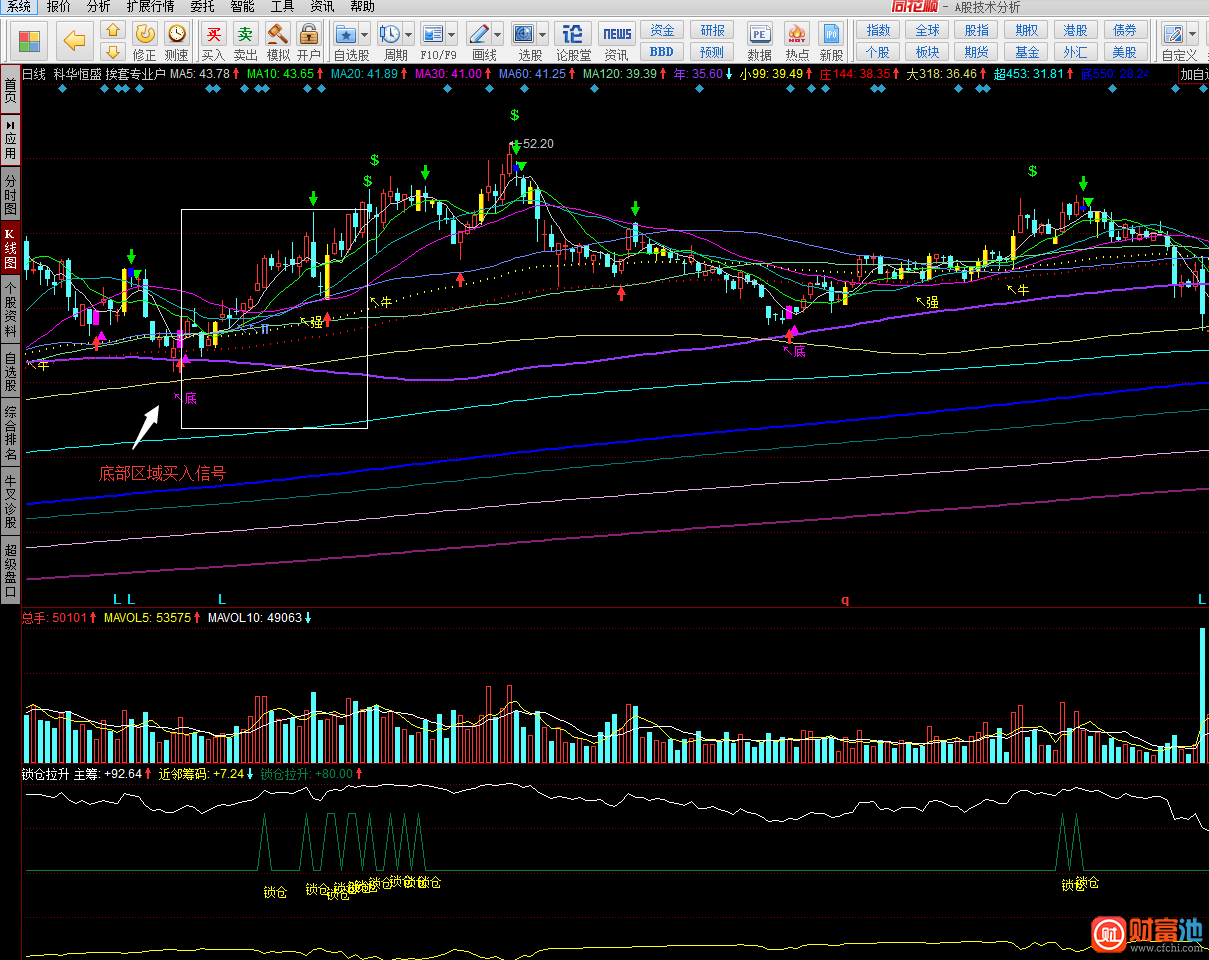The image size is (1209, 960).
Task: Expand 画线 drawing tool dropdown arrow
Action: click(x=497, y=34)
